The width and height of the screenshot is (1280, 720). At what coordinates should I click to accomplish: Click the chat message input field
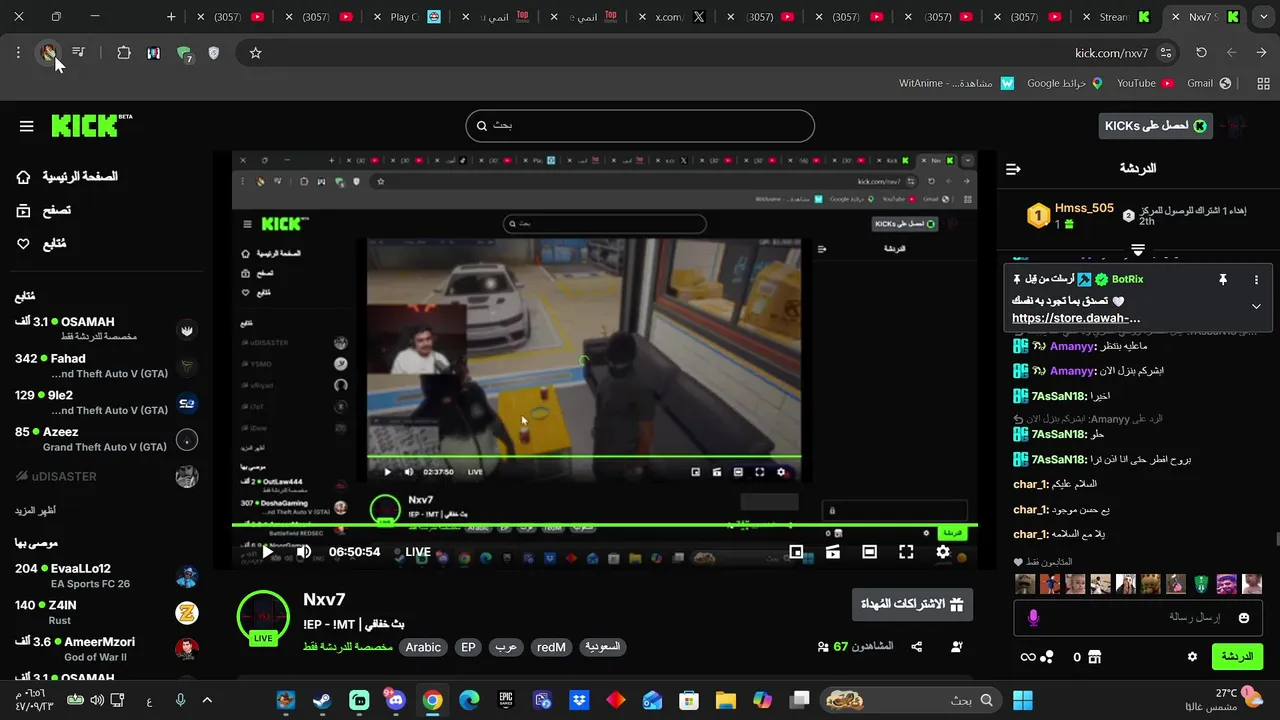point(1138,618)
